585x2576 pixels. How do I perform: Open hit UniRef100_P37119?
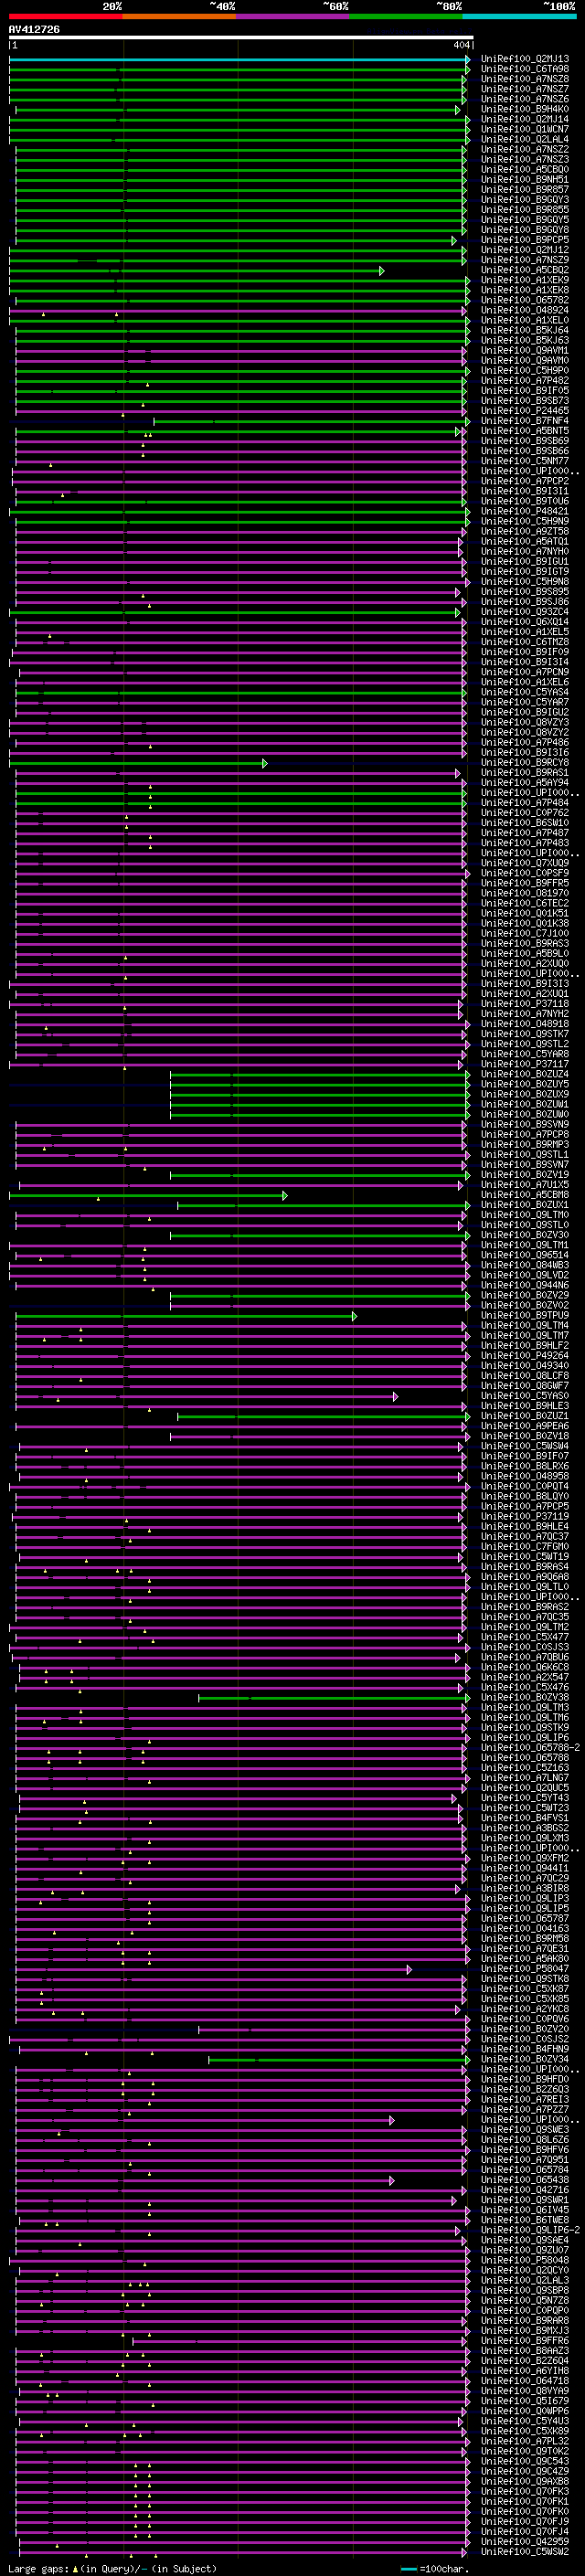(525, 1517)
